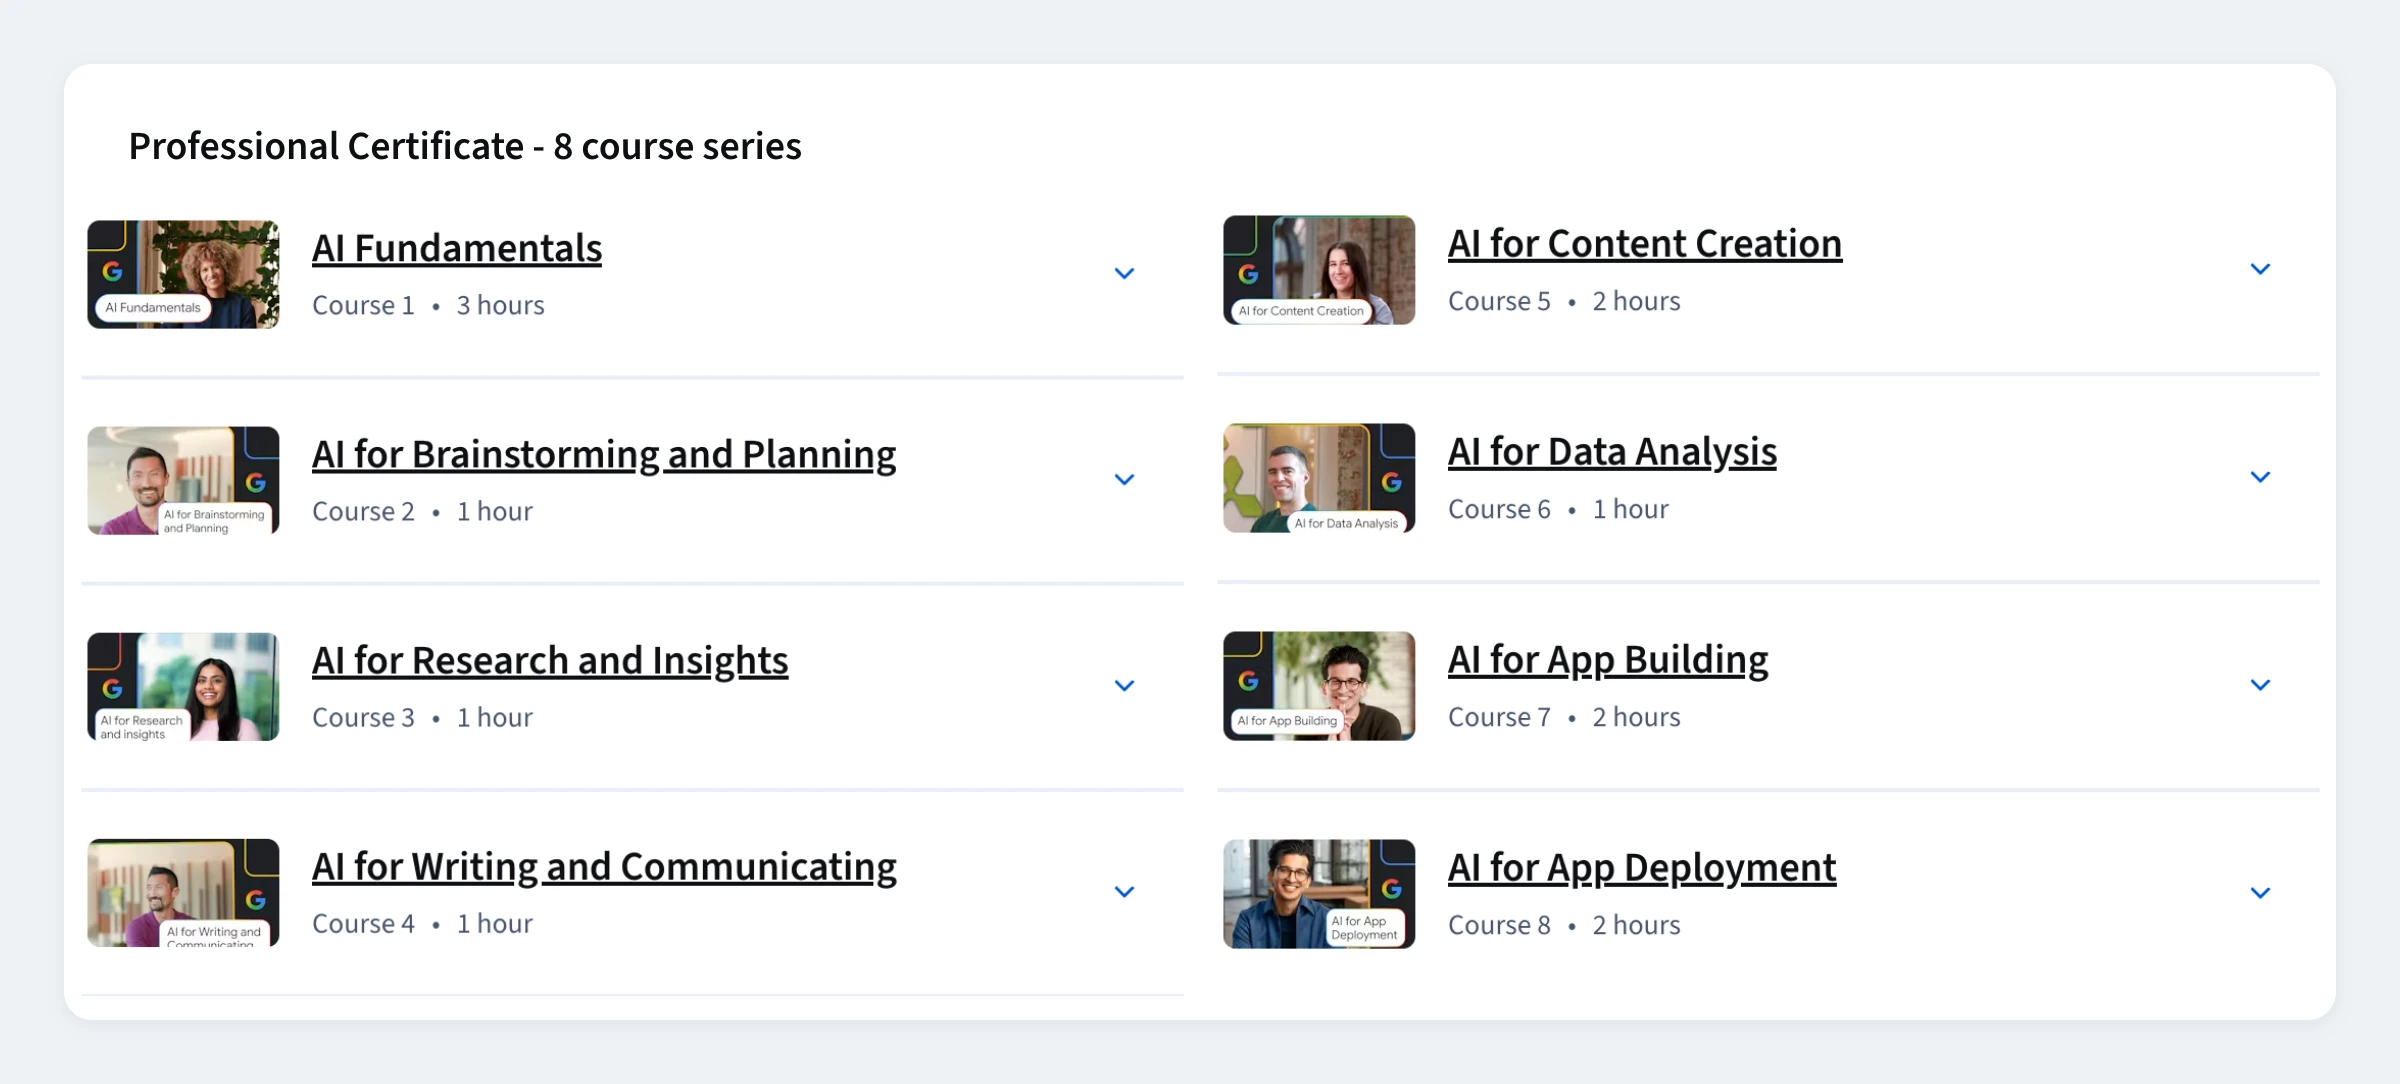
Task: Select the AI for App Deployment thumbnail
Action: tap(1319, 894)
